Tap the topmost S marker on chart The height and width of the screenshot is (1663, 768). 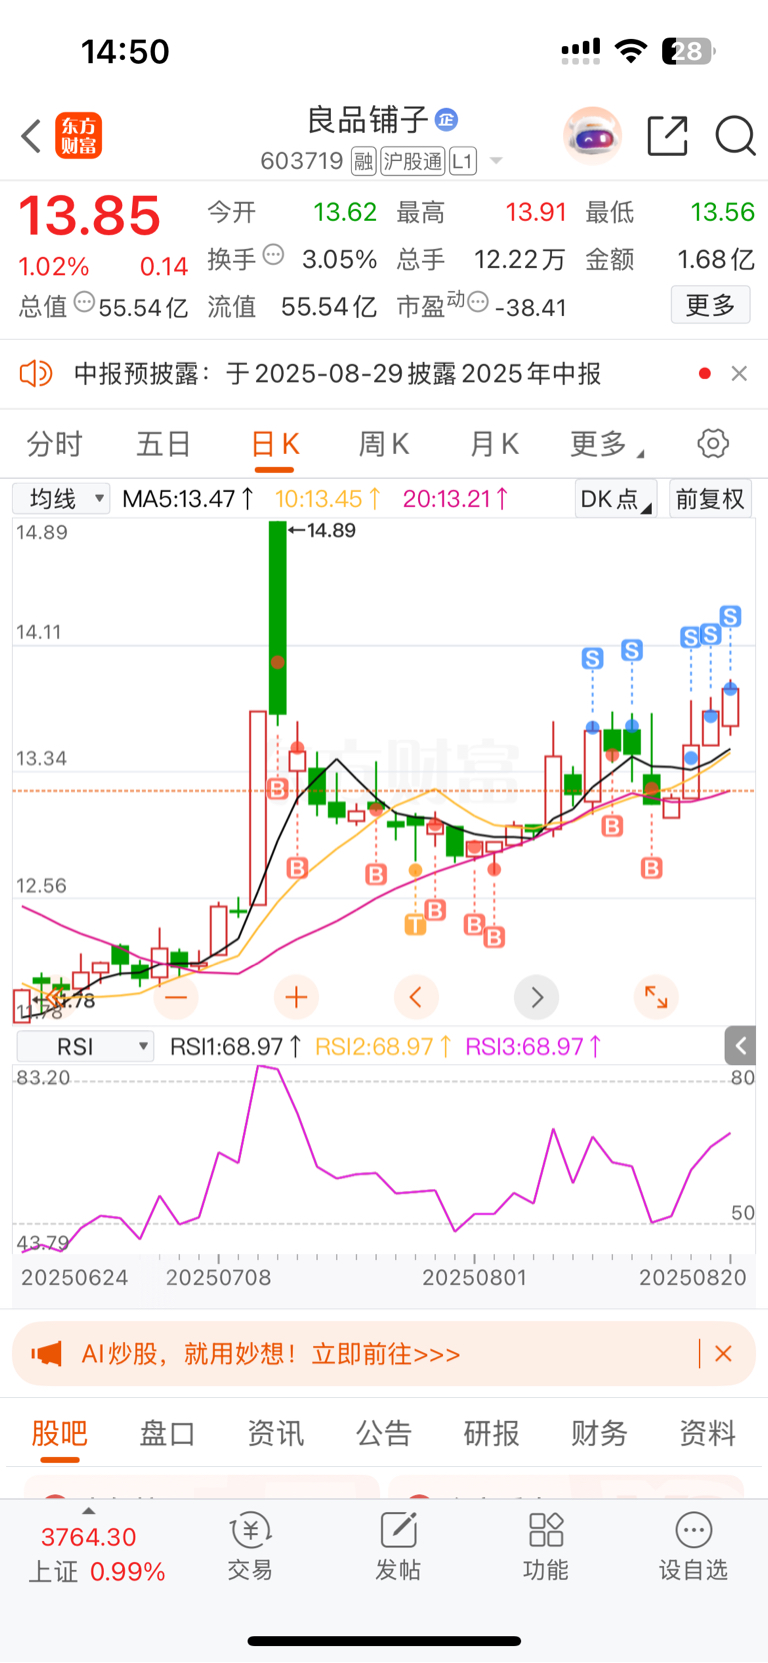pyautogui.click(x=731, y=616)
